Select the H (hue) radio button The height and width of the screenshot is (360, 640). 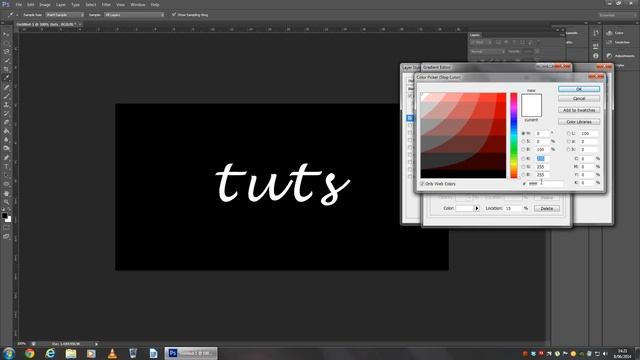tap(523, 133)
